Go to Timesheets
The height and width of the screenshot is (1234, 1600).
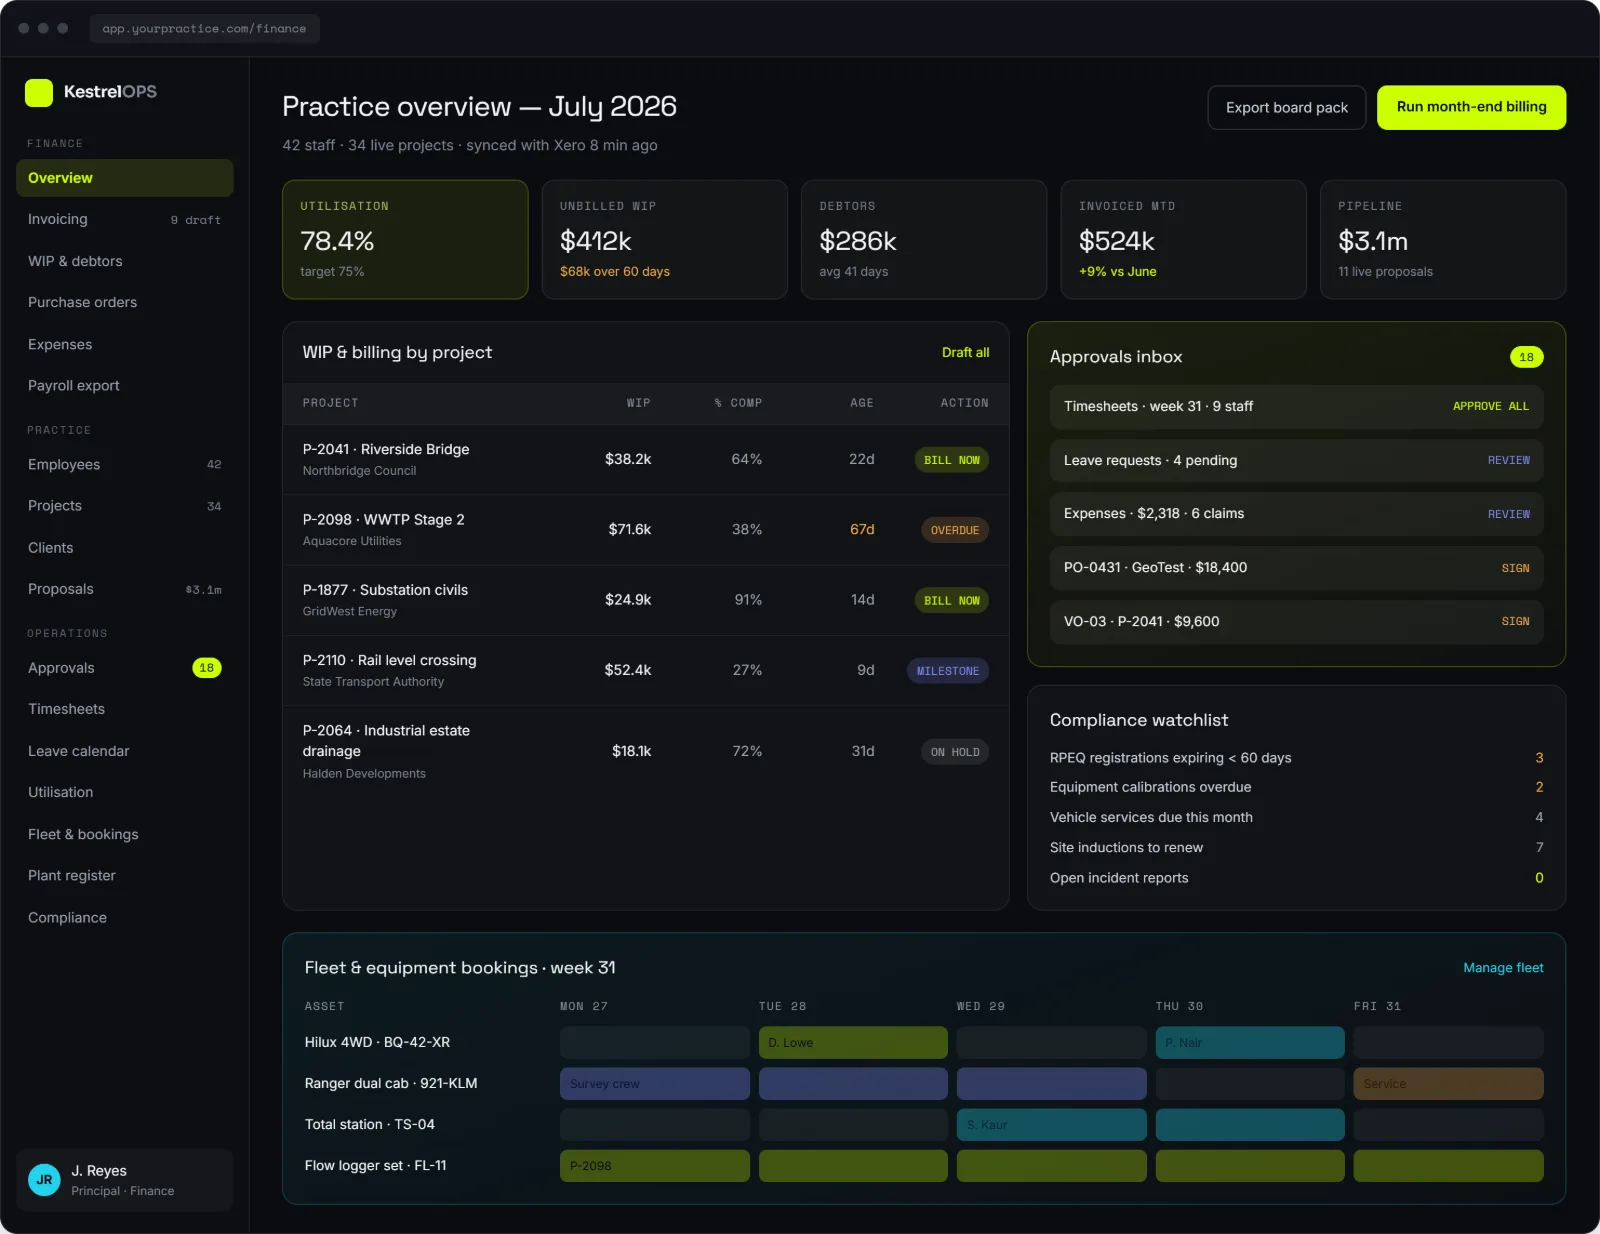pos(125,709)
